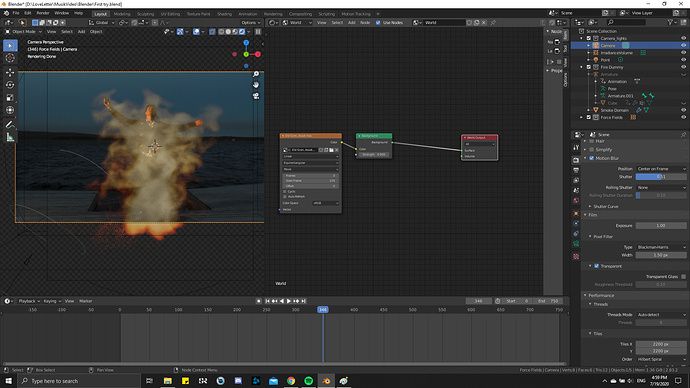The width and height of the screenshot is (690, 388).
Task: Activate the Rotate tool
Action: 10,85
